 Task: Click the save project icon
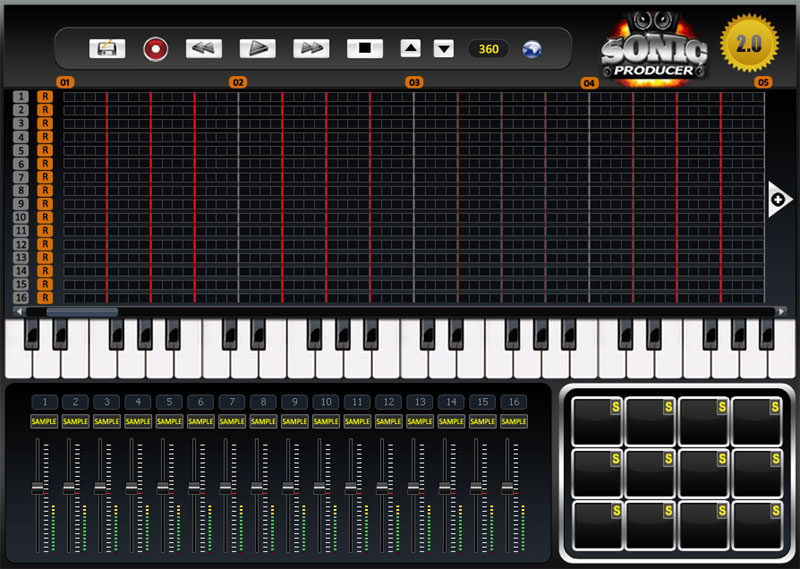tap(107, 48)
